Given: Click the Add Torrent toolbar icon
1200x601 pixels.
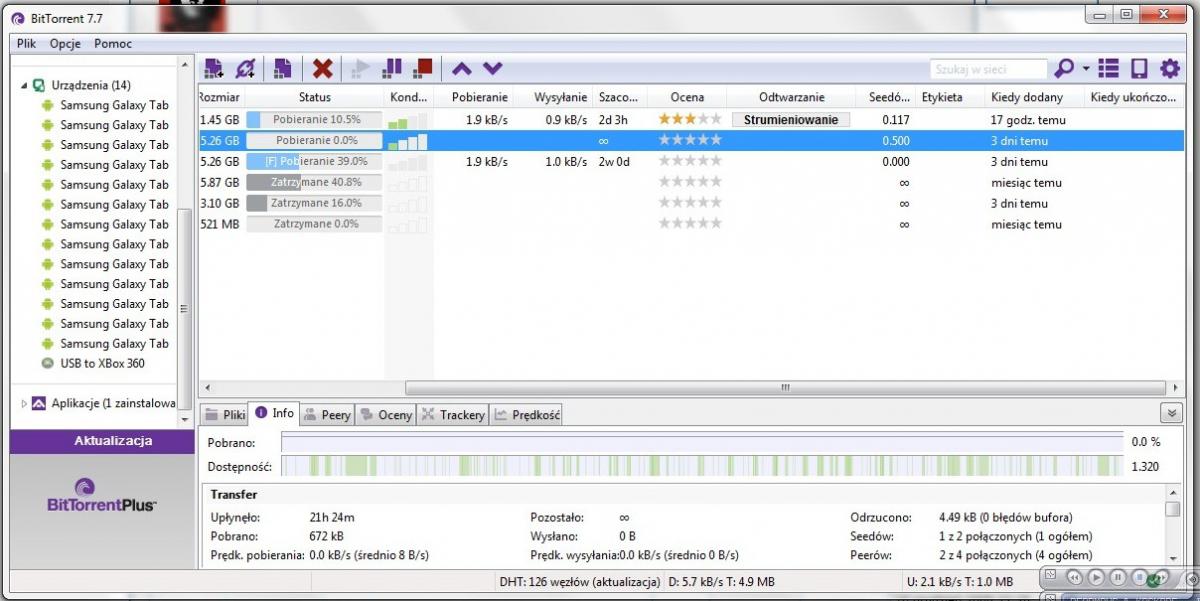Looking at the screenshot, I should (x=213, y=69).
